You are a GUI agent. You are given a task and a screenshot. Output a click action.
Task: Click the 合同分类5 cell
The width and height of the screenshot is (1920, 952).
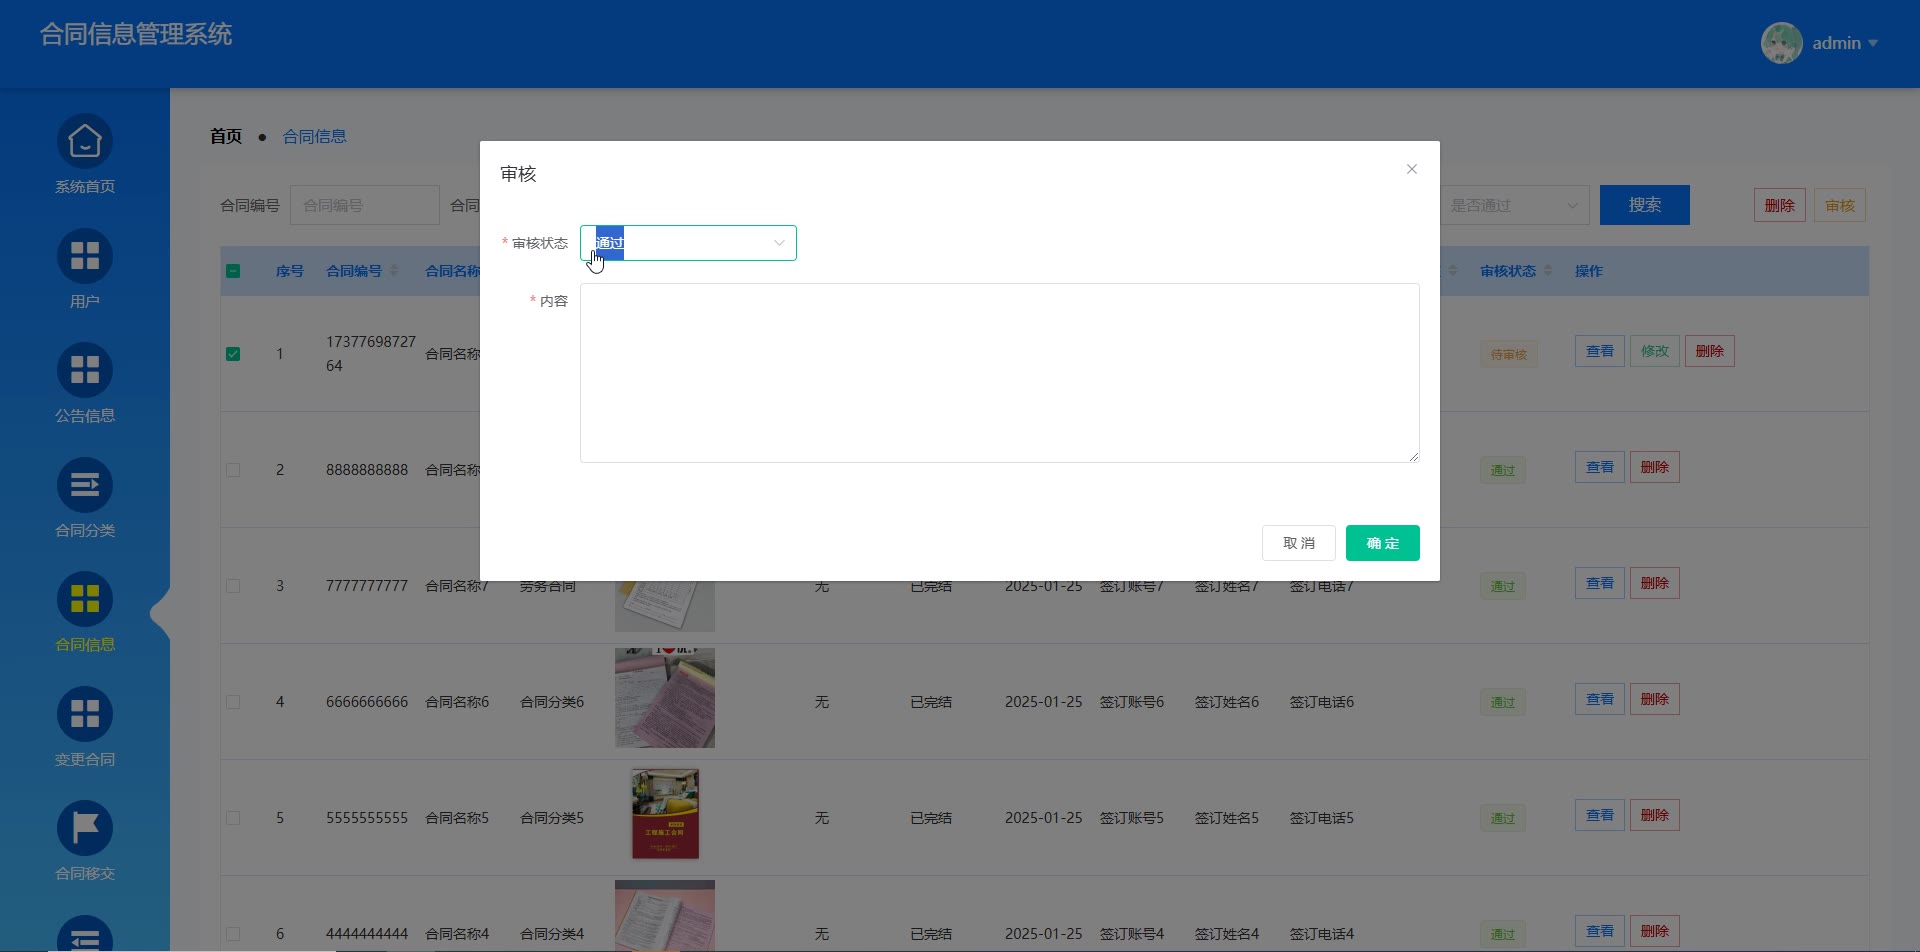point(552,818)
